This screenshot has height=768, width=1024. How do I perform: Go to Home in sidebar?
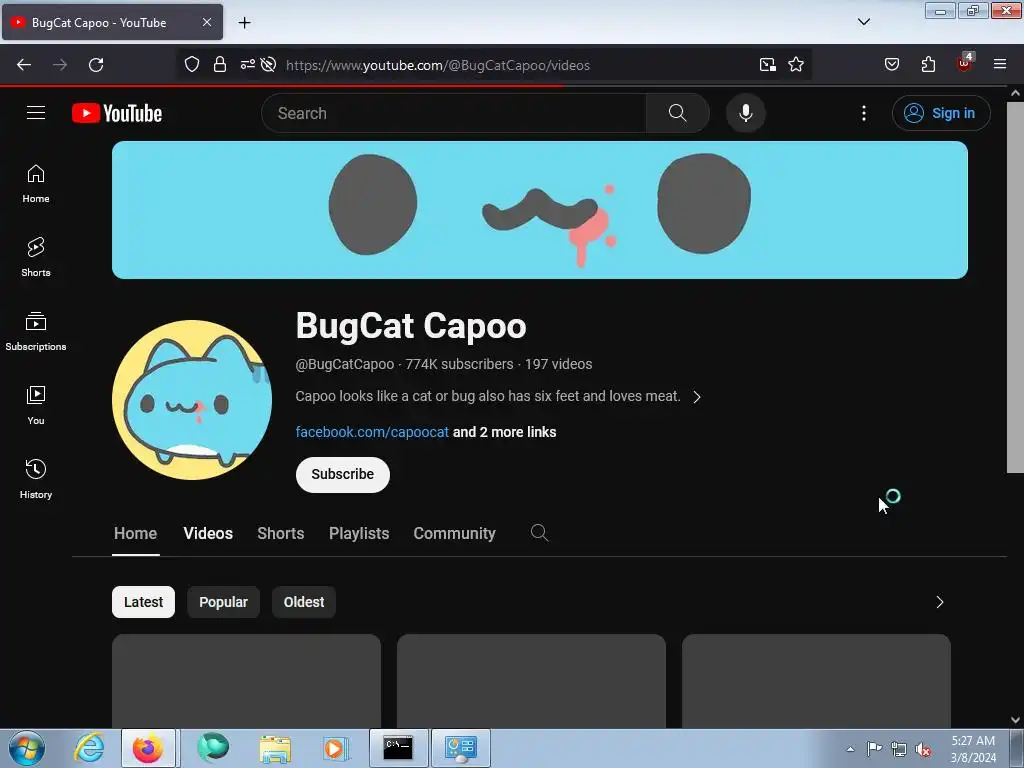coord(36,184)
